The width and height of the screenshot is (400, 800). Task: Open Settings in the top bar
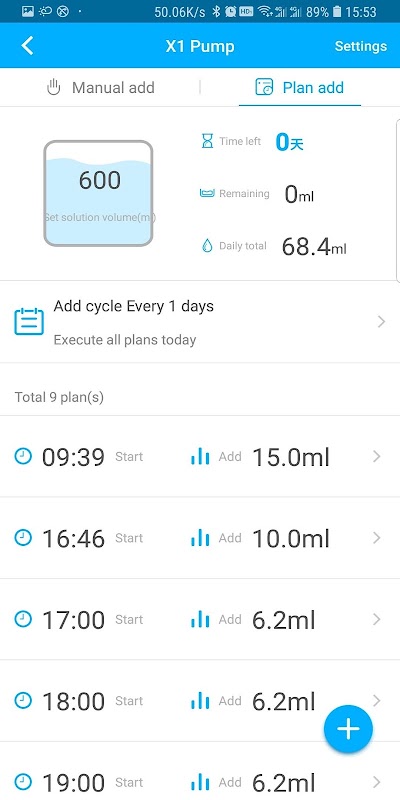[361, 46]
